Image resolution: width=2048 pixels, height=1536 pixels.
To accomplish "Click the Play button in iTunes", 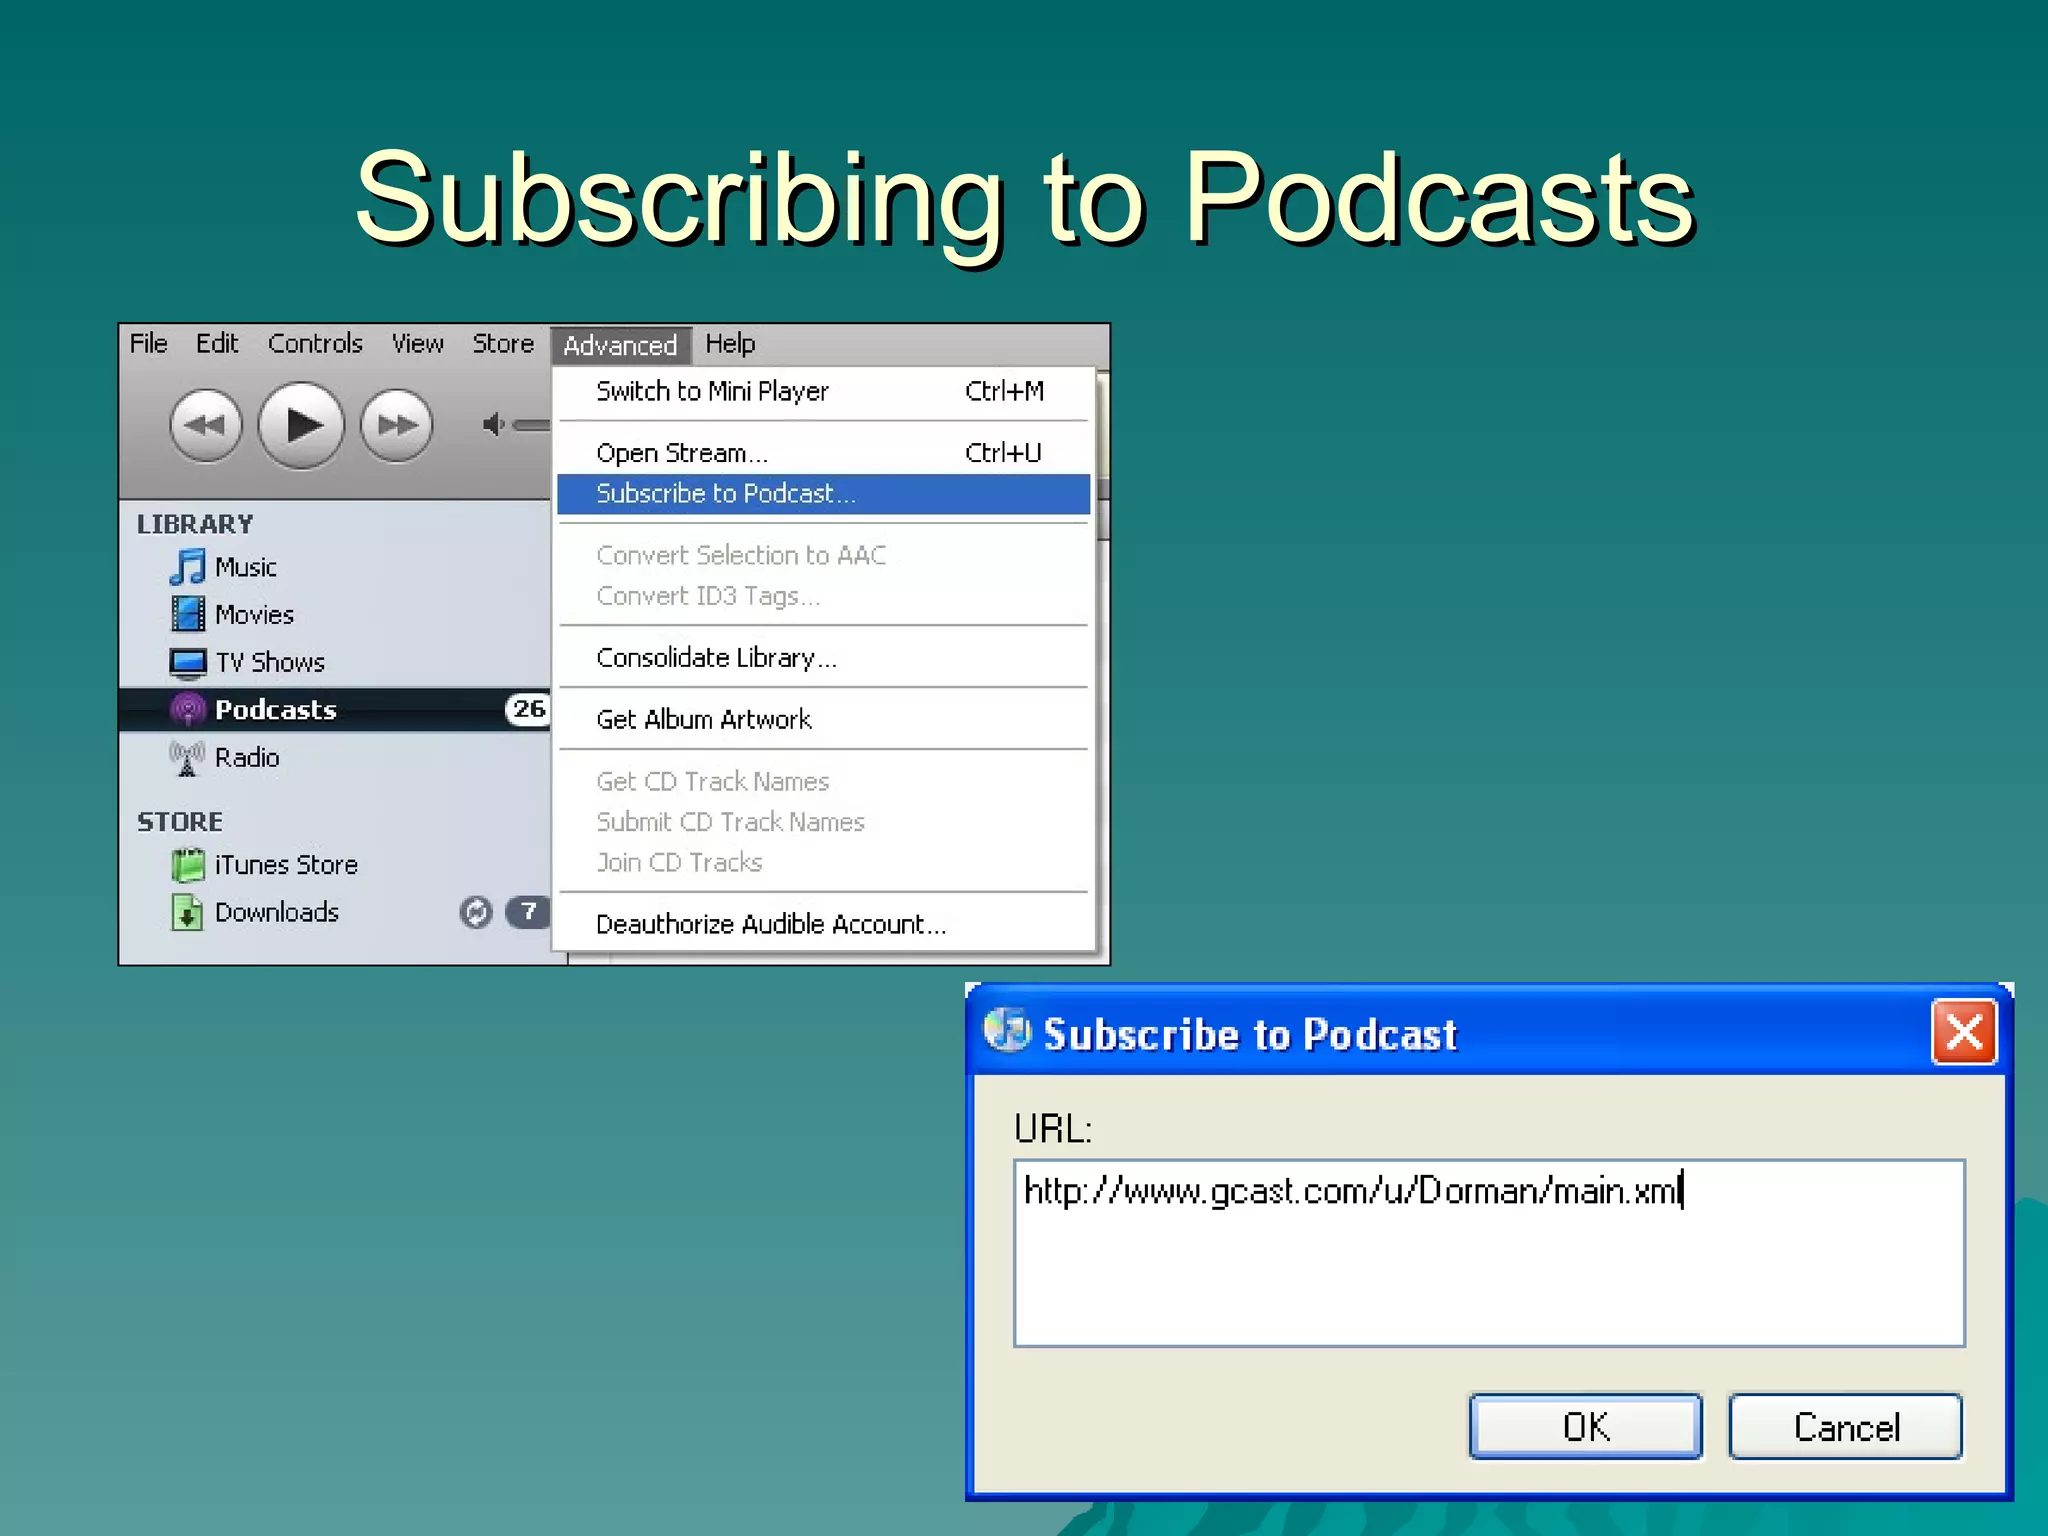I will click(x=301, y=425).
